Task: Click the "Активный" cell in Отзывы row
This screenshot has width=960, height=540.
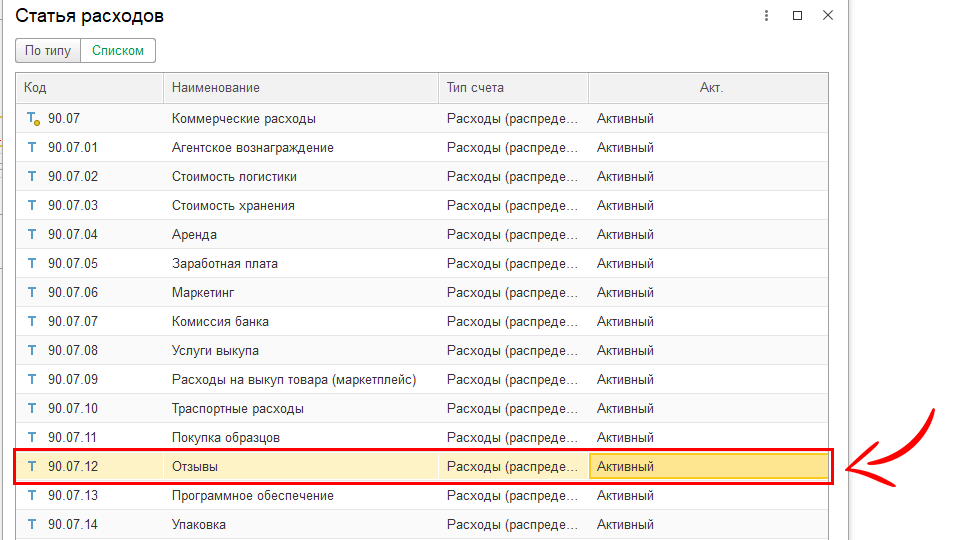Action: (x=708, y=467)
